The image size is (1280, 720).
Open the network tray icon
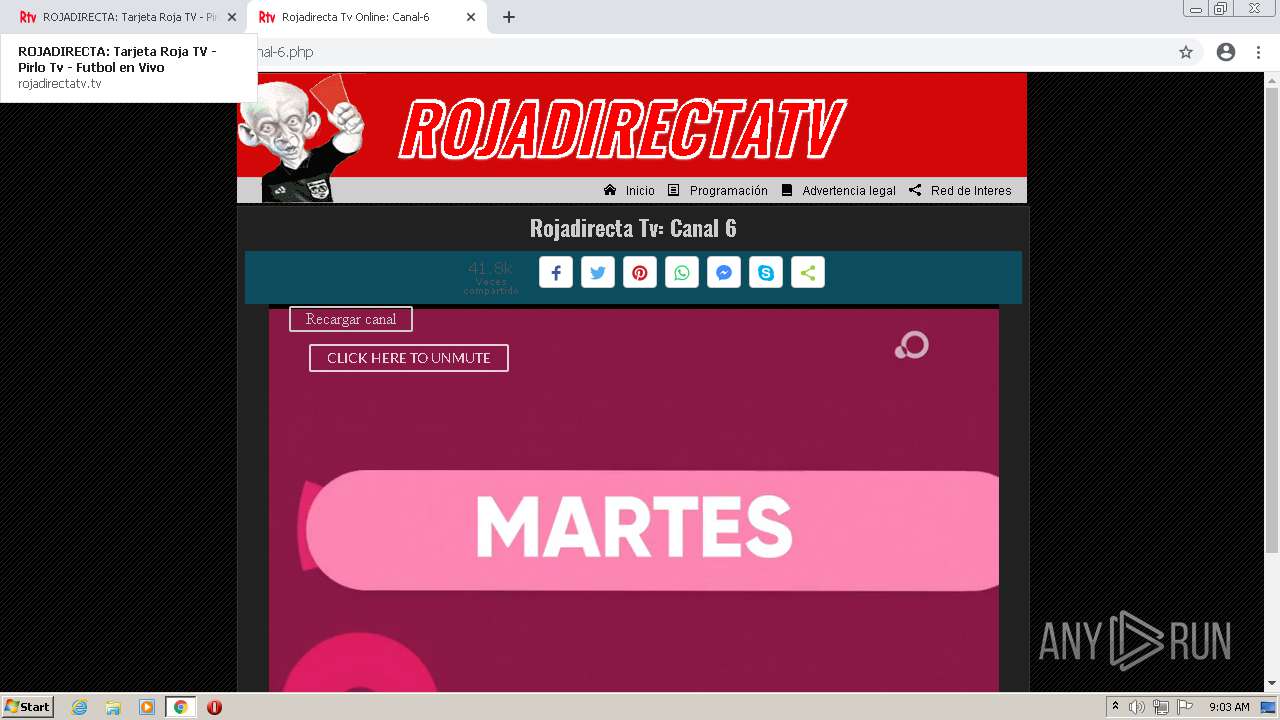pyautogui.click(x=1161, y=707)
